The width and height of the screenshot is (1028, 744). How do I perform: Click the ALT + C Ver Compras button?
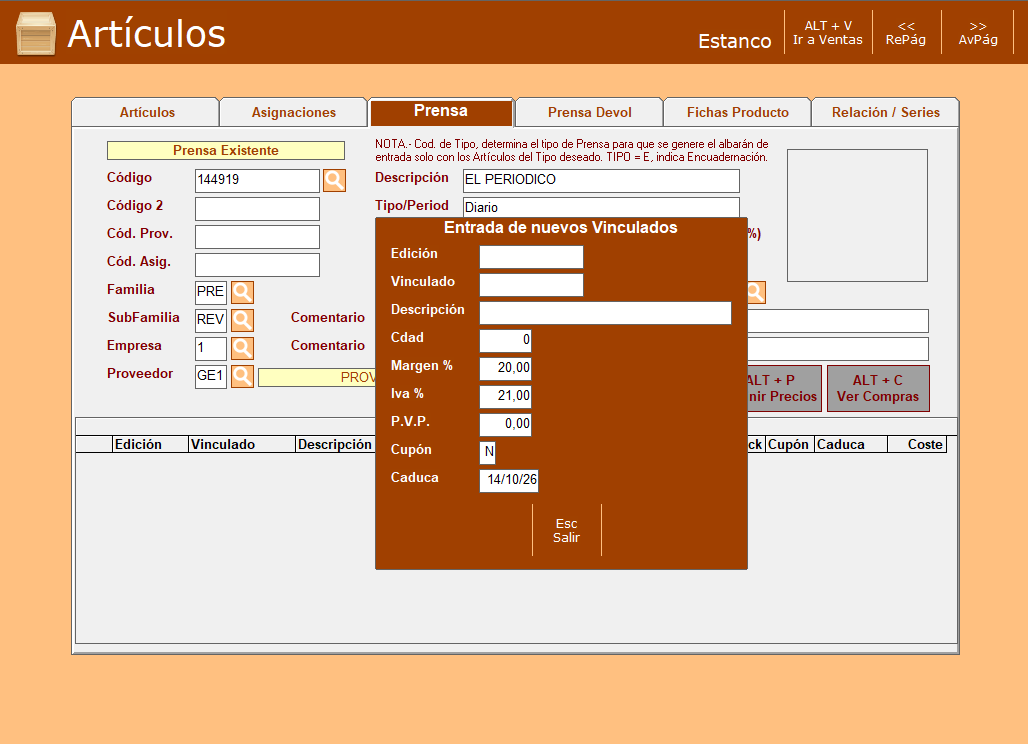(x=878, y=389)
